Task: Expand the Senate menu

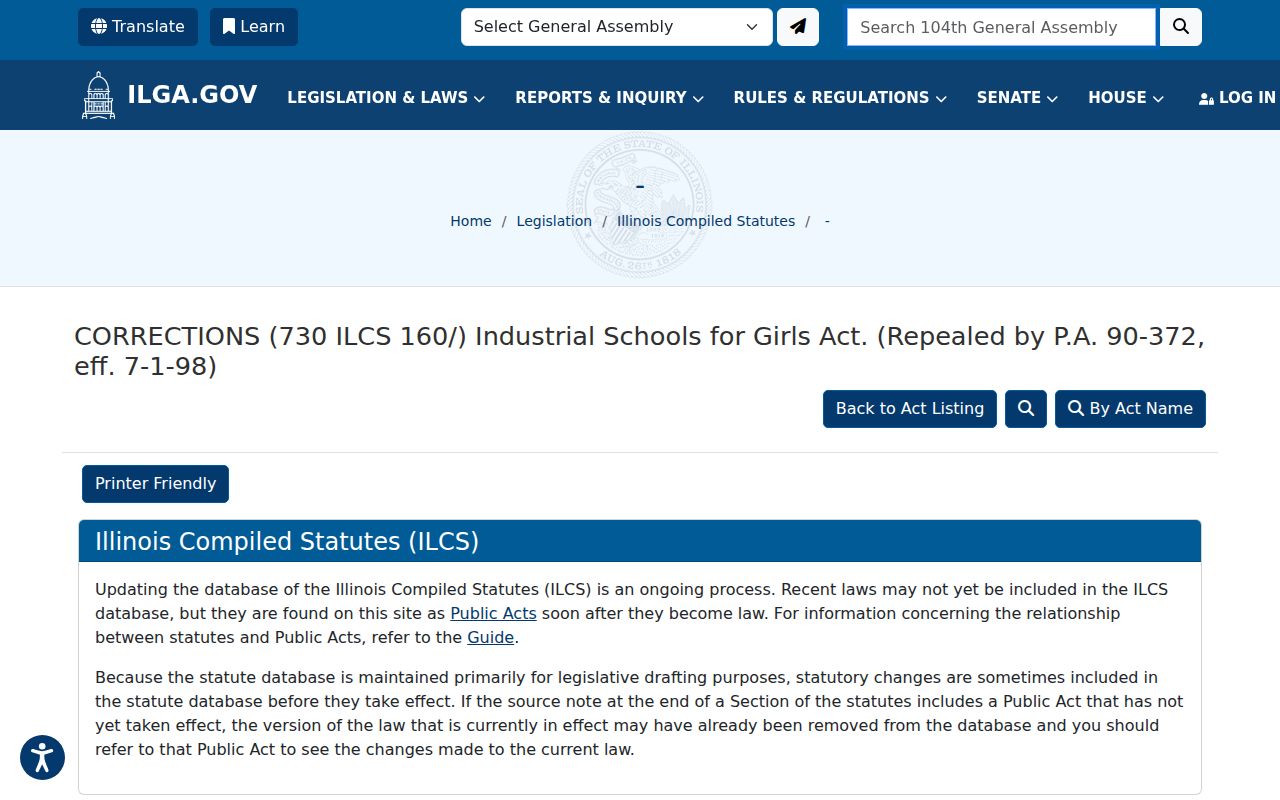Action: 1017,97
